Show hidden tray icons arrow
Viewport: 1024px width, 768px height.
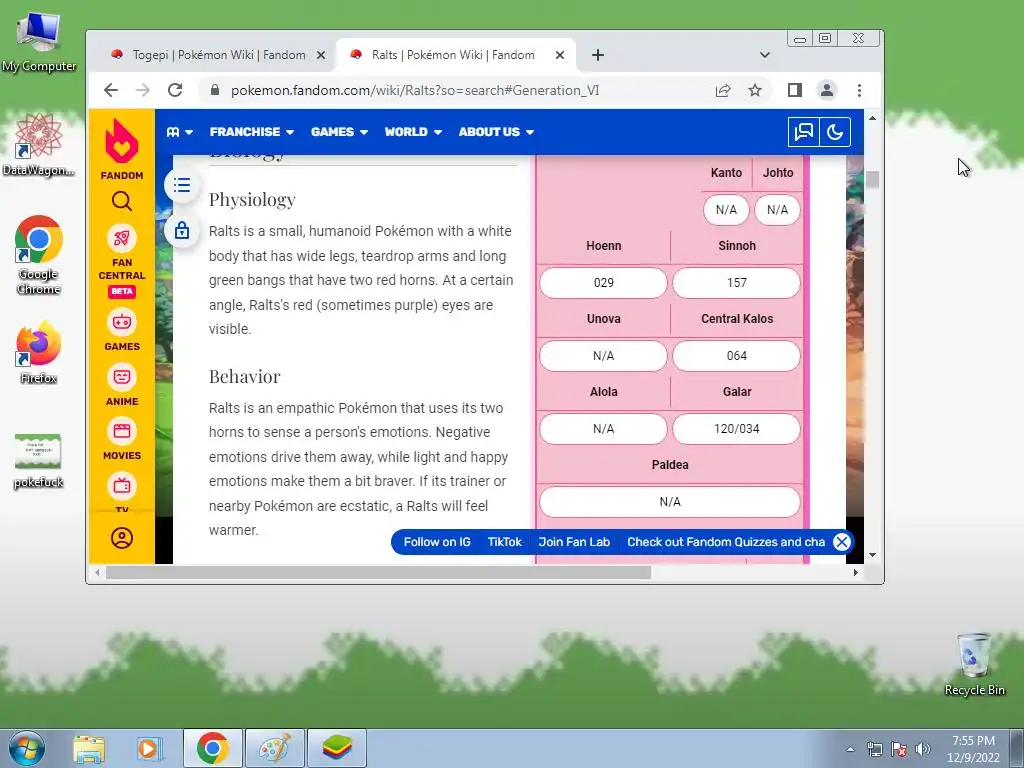coord(850,749)
